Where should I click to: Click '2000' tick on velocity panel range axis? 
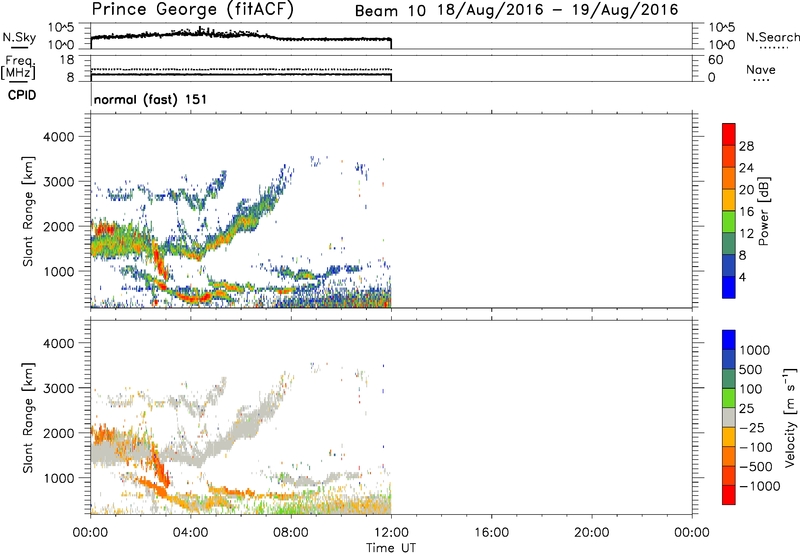pyautogui.click(x=58, y=433)
